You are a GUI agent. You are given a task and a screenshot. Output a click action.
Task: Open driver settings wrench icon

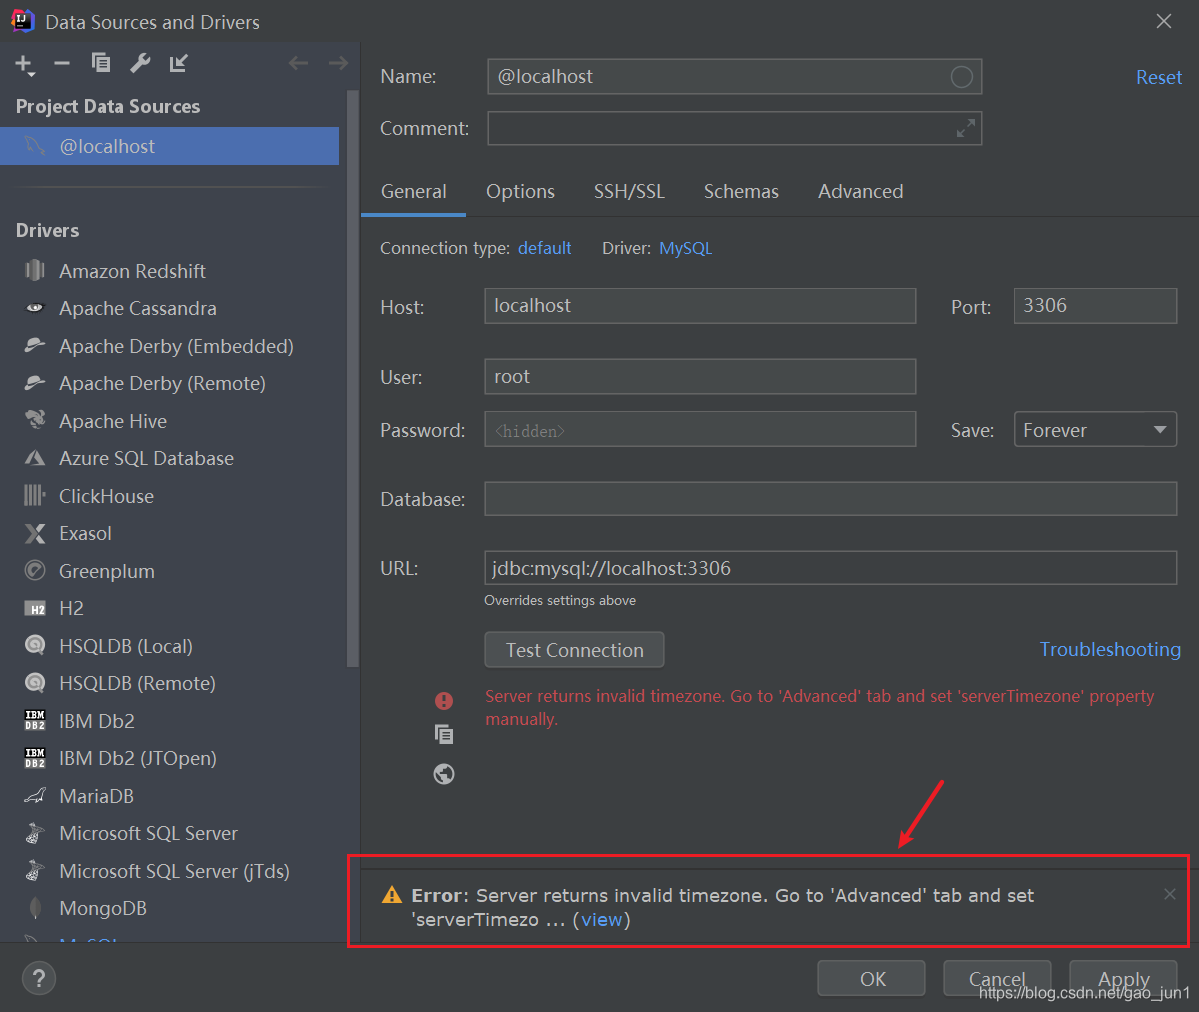[x=140, y=63]
